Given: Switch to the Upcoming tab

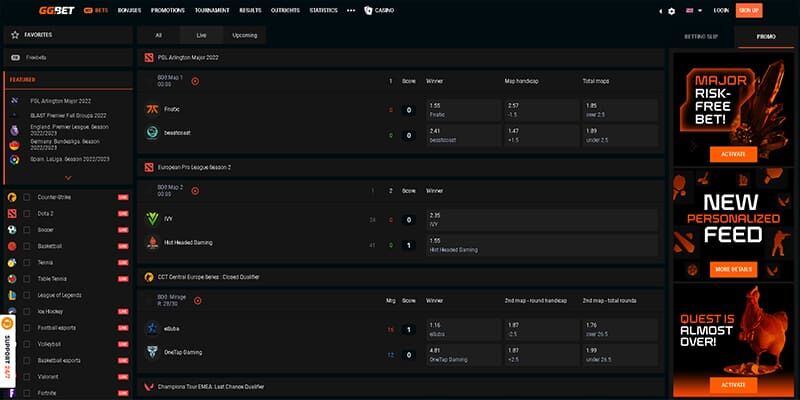Looking at the screenshot, I should 244,35.
